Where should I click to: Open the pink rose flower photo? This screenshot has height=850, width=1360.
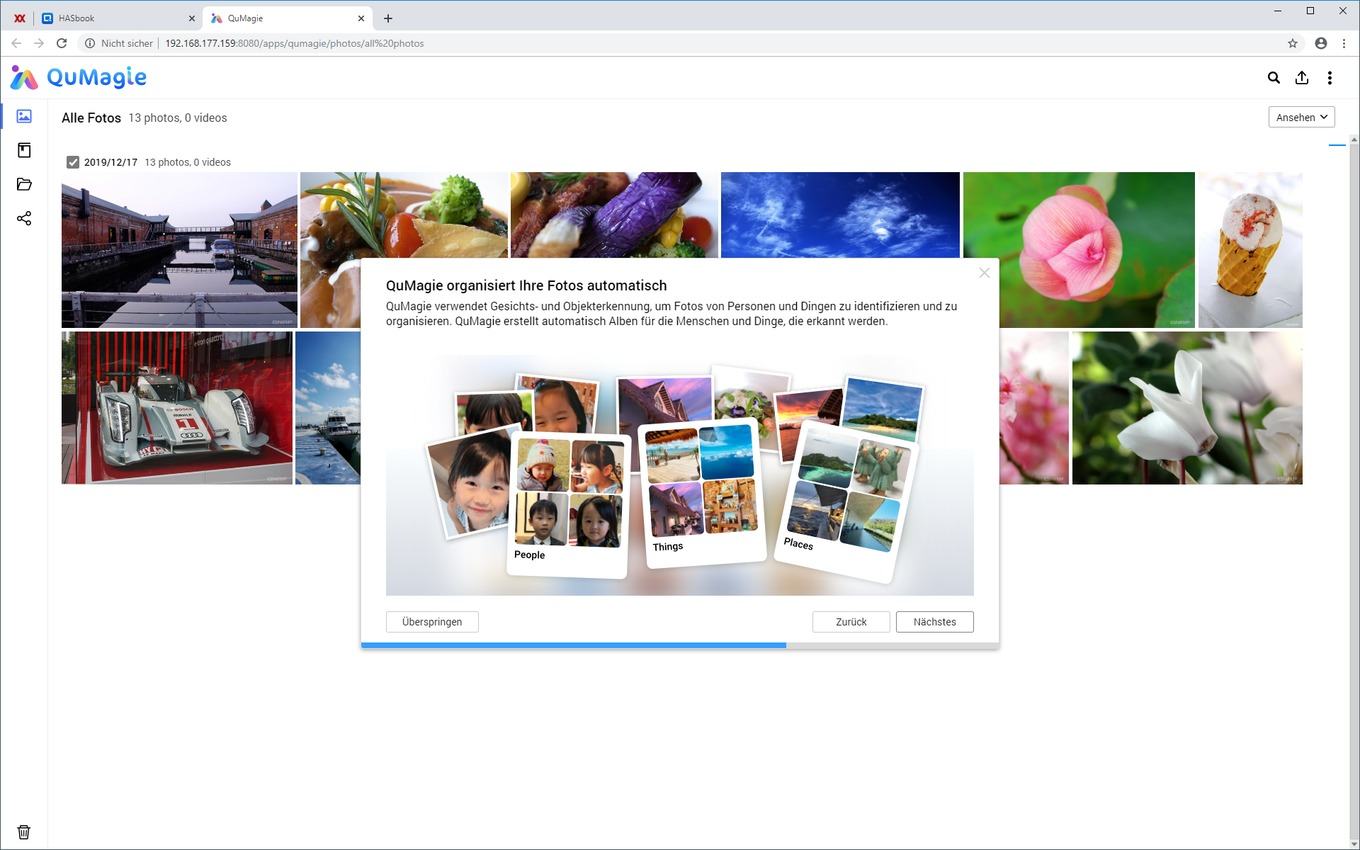coord(1079,250)
